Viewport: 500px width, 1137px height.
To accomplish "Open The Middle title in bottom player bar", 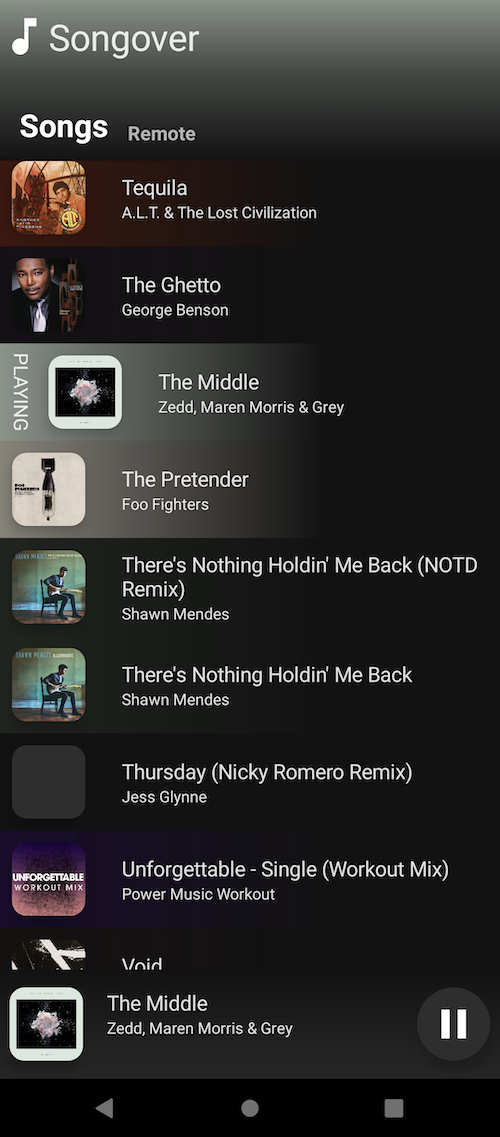I will tap(157, 1004).
